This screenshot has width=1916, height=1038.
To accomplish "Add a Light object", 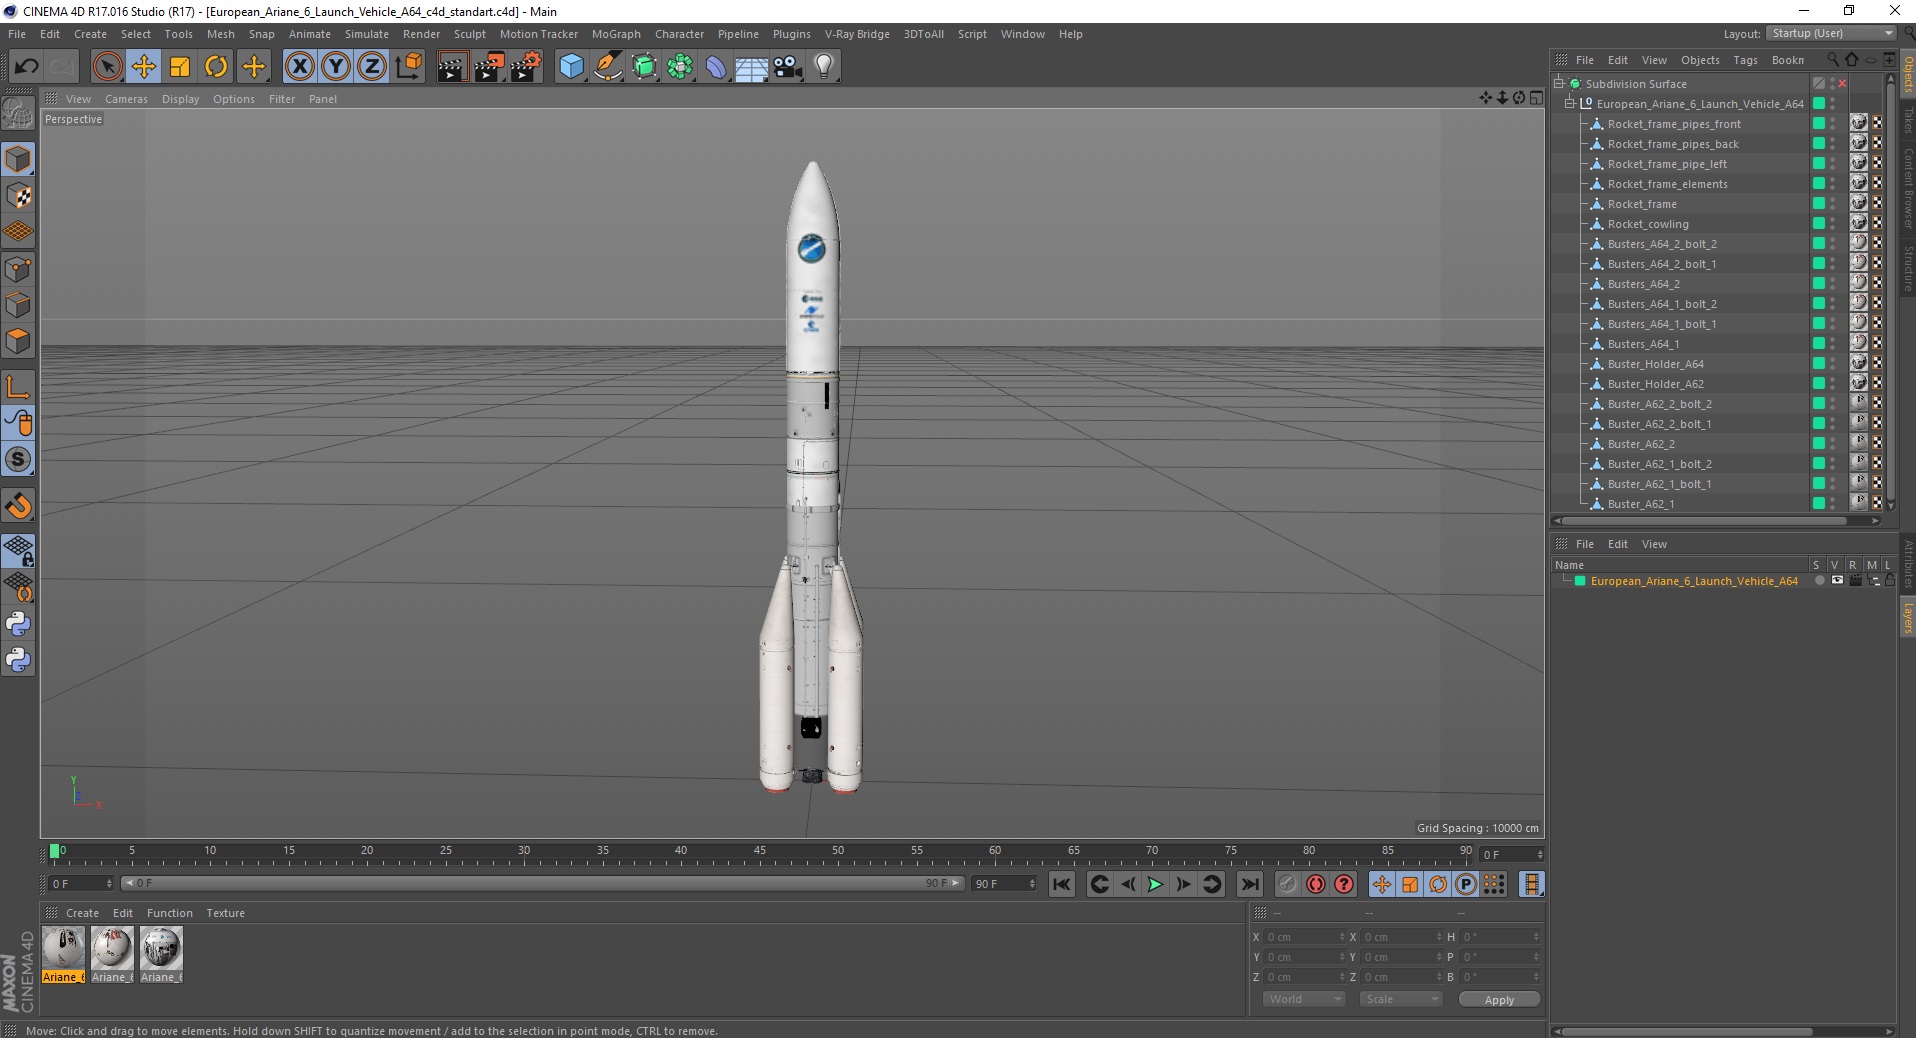I will point(824,67).
